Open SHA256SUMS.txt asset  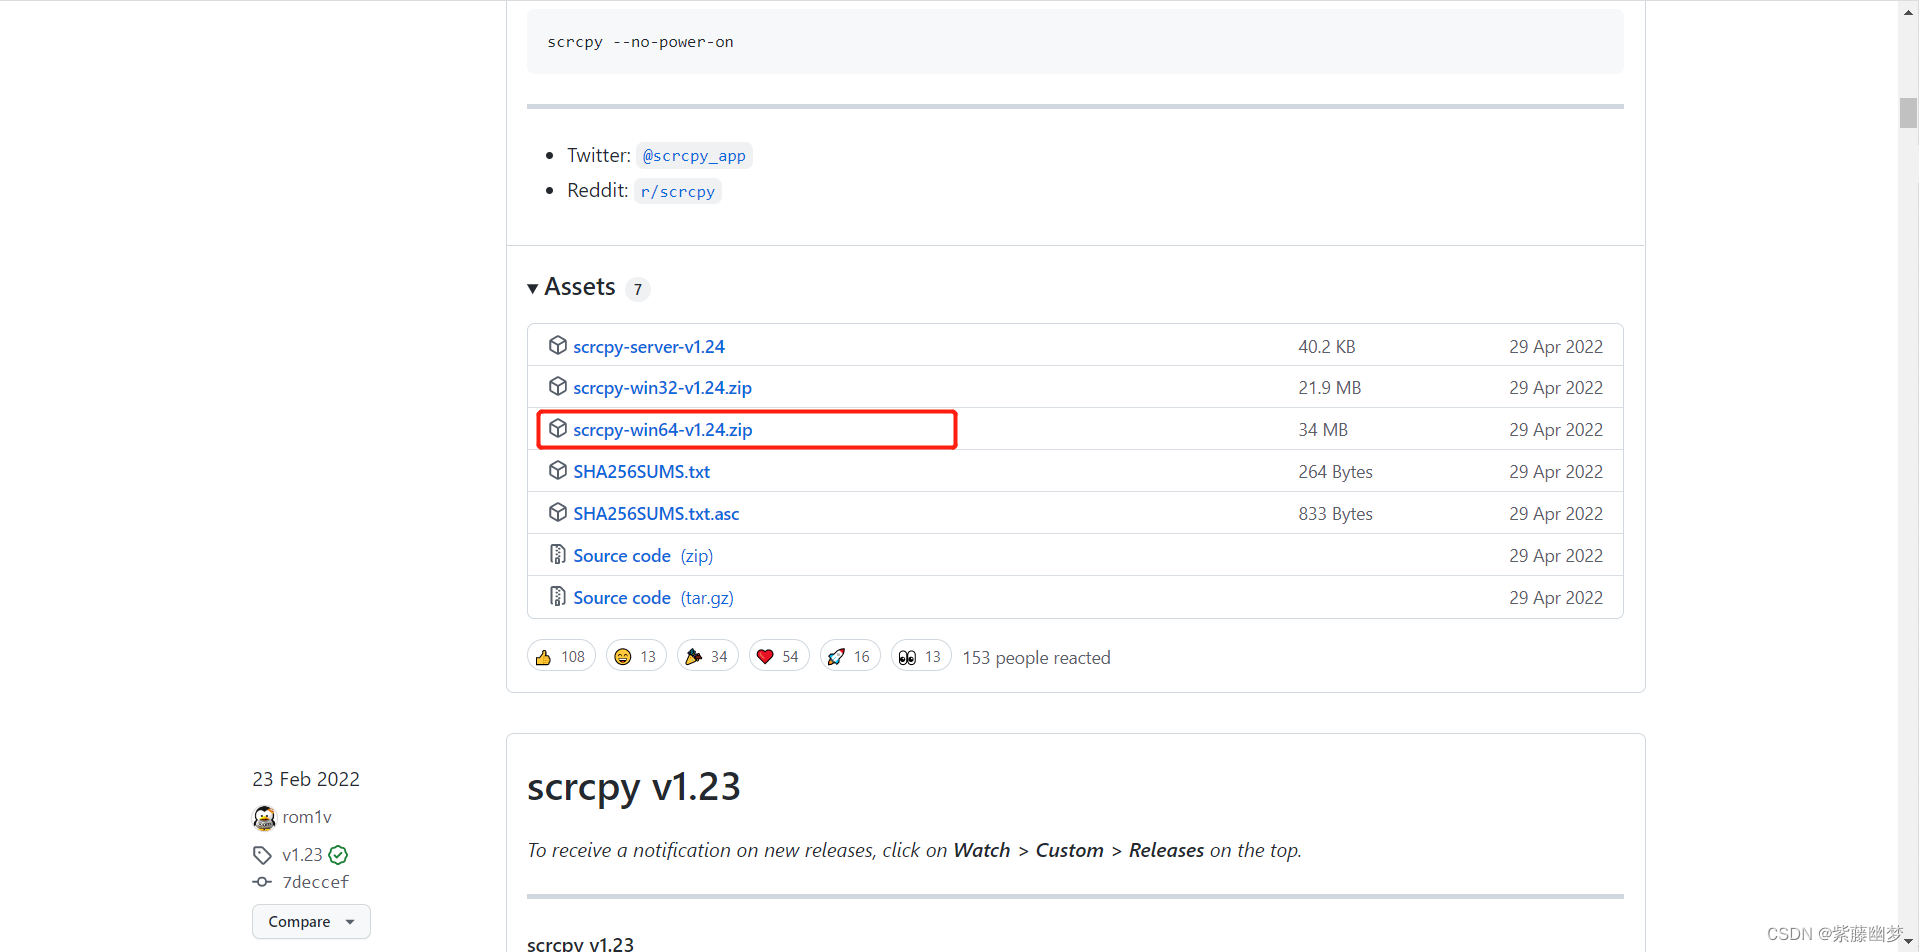point(641,472)
